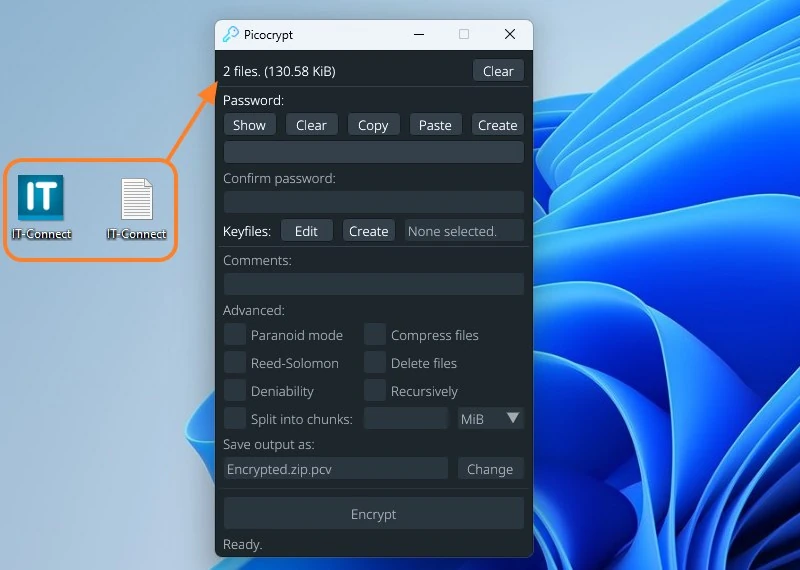Clear the selected files list

click(x=498, y=71)
